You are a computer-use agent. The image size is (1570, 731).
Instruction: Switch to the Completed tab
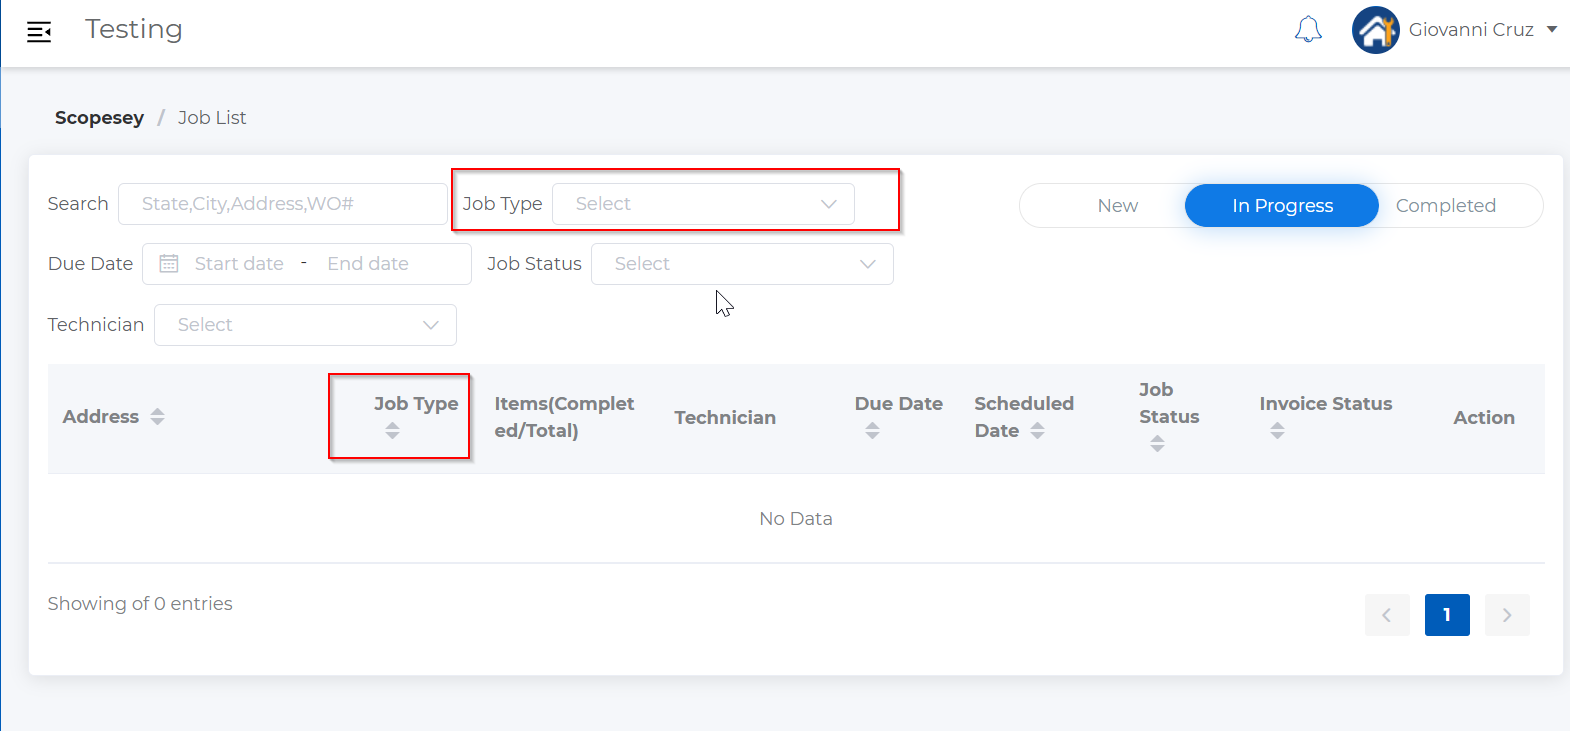(1446, 206)
